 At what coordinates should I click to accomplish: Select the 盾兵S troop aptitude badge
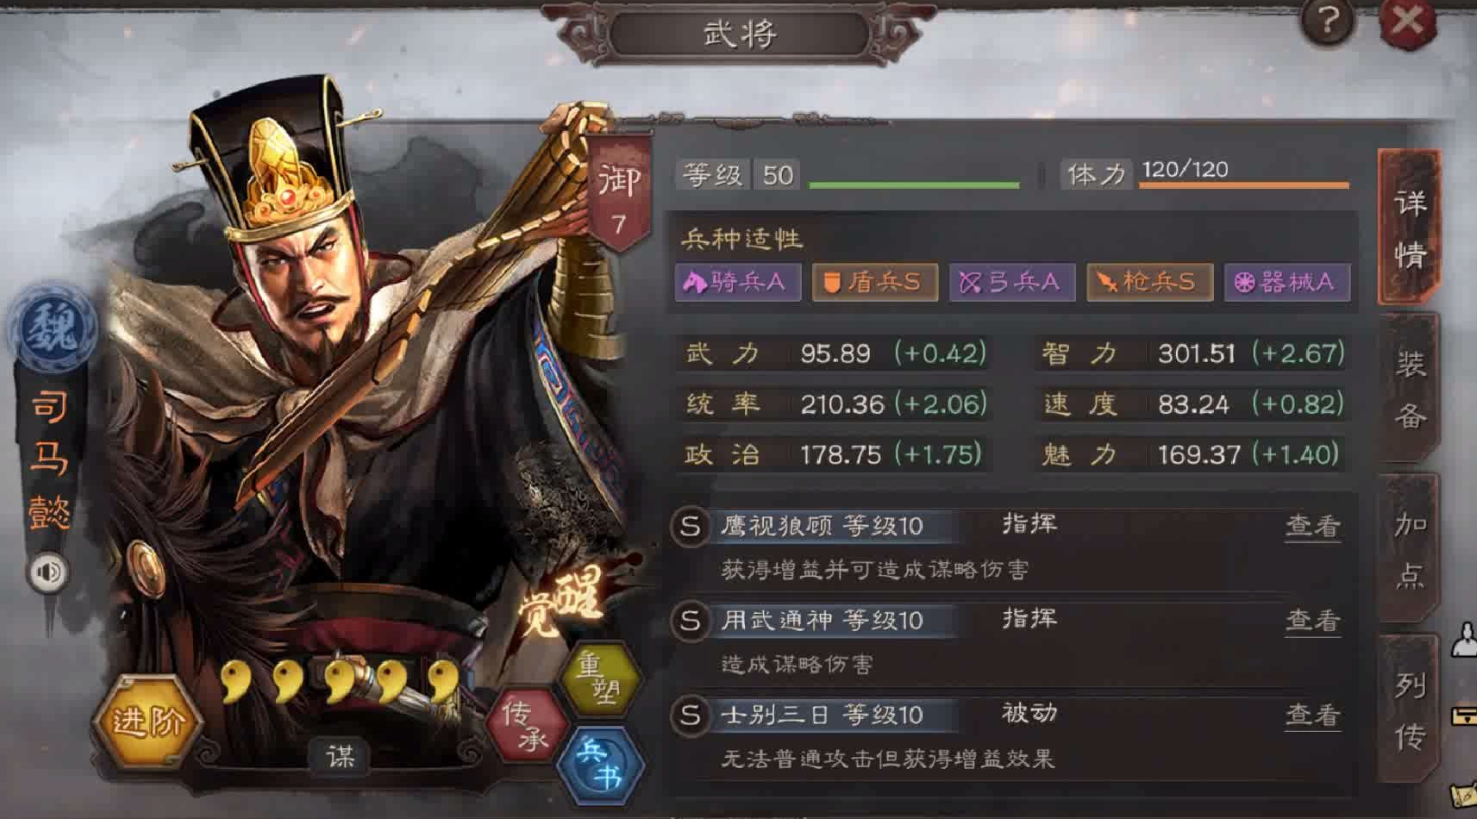coord(875,282)
